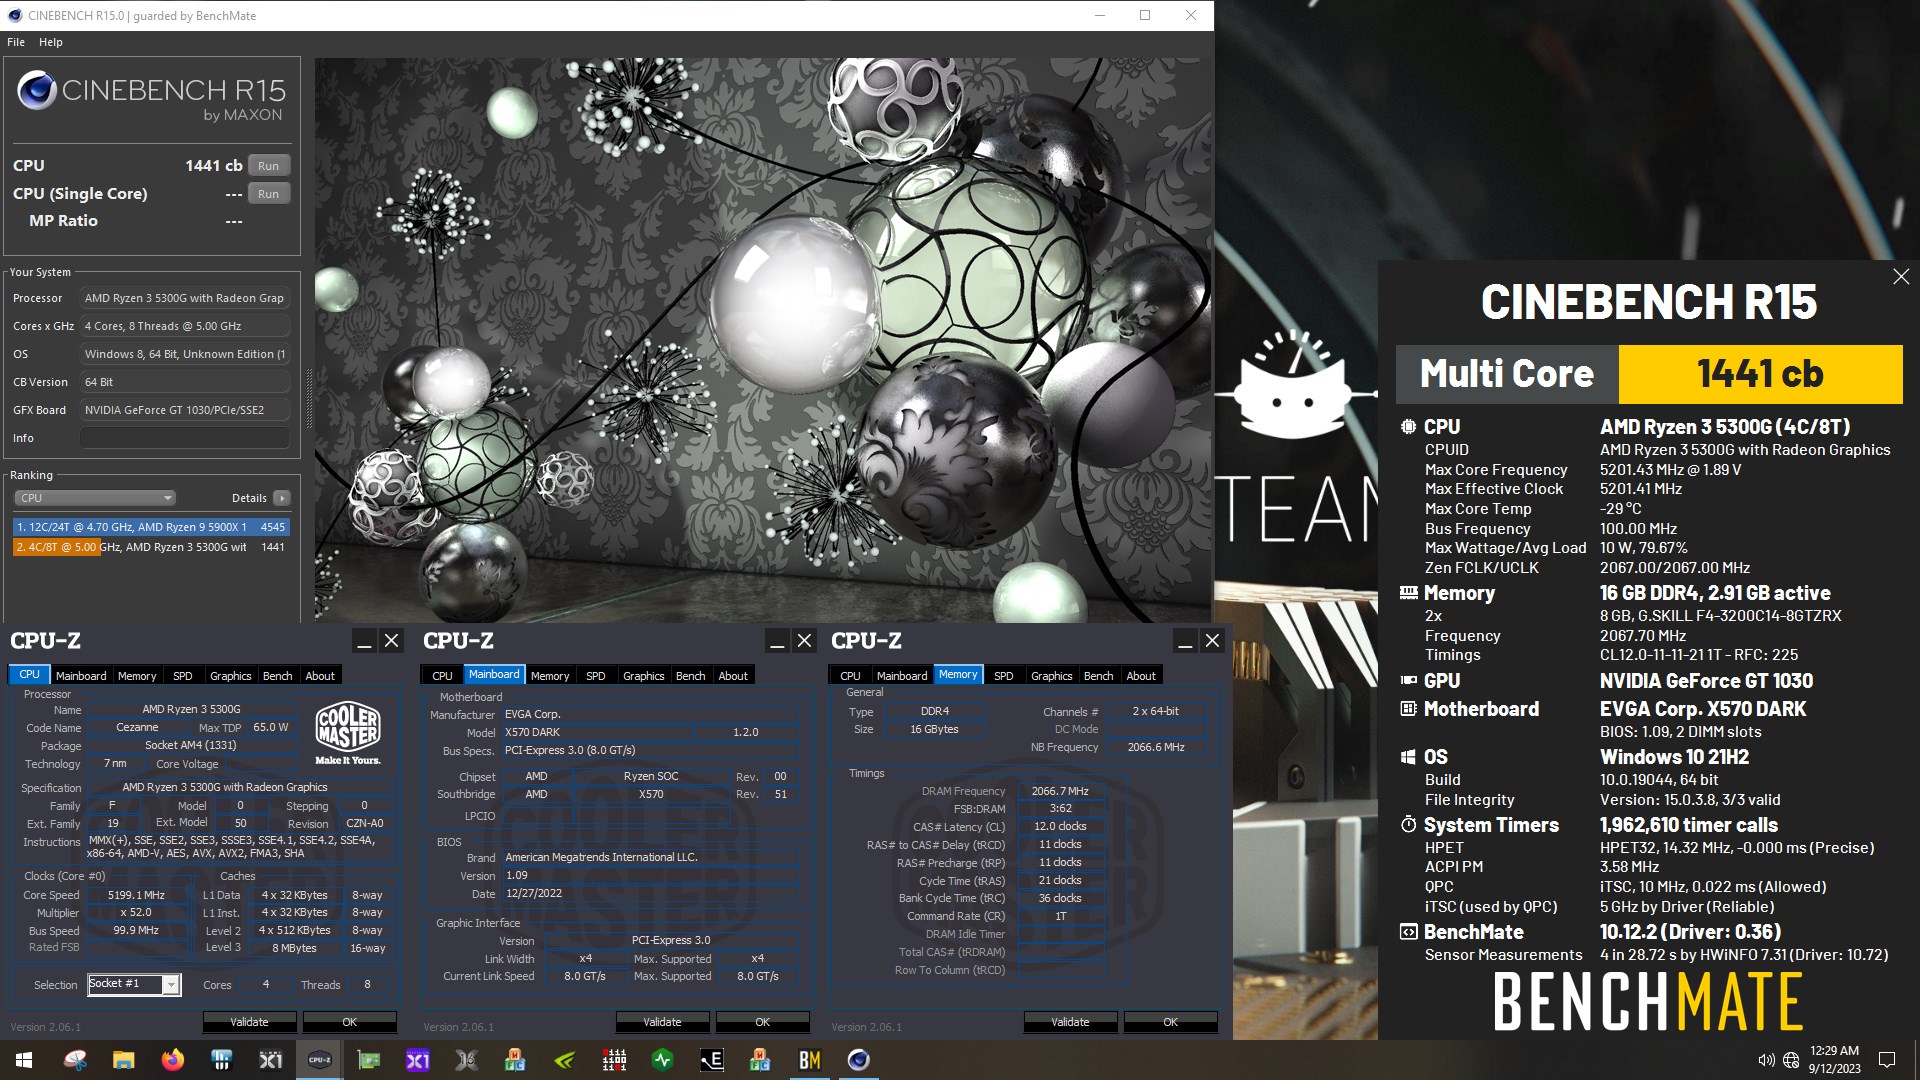Click GFX Board field GeForce GT 1030
The image size is (1920, 1080).
pyautogui.click(x=185, y=410)
